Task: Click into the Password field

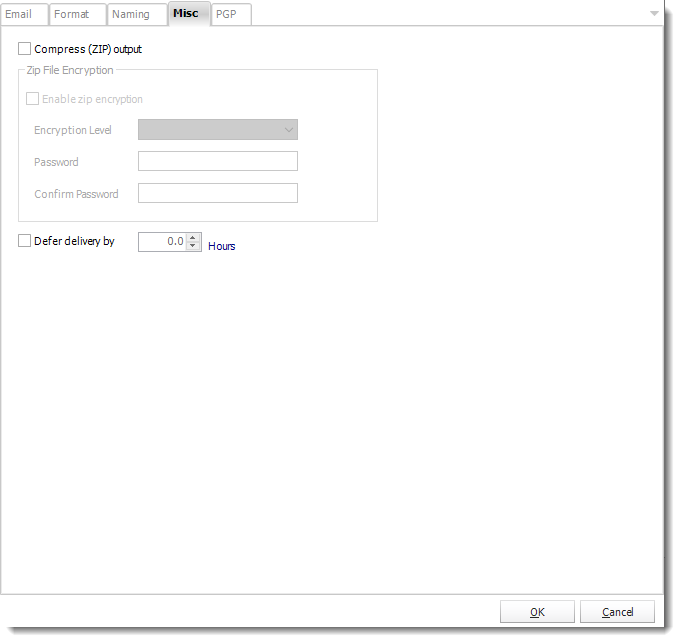Action: point(218,161)
